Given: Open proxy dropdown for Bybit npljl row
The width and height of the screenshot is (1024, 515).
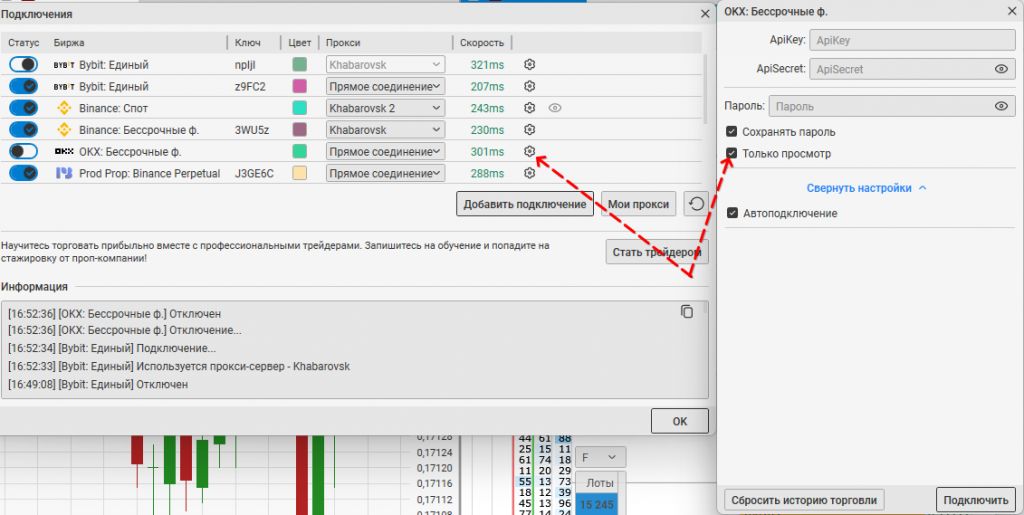Looking at the screenshot, I should click(x=385, y=65).
